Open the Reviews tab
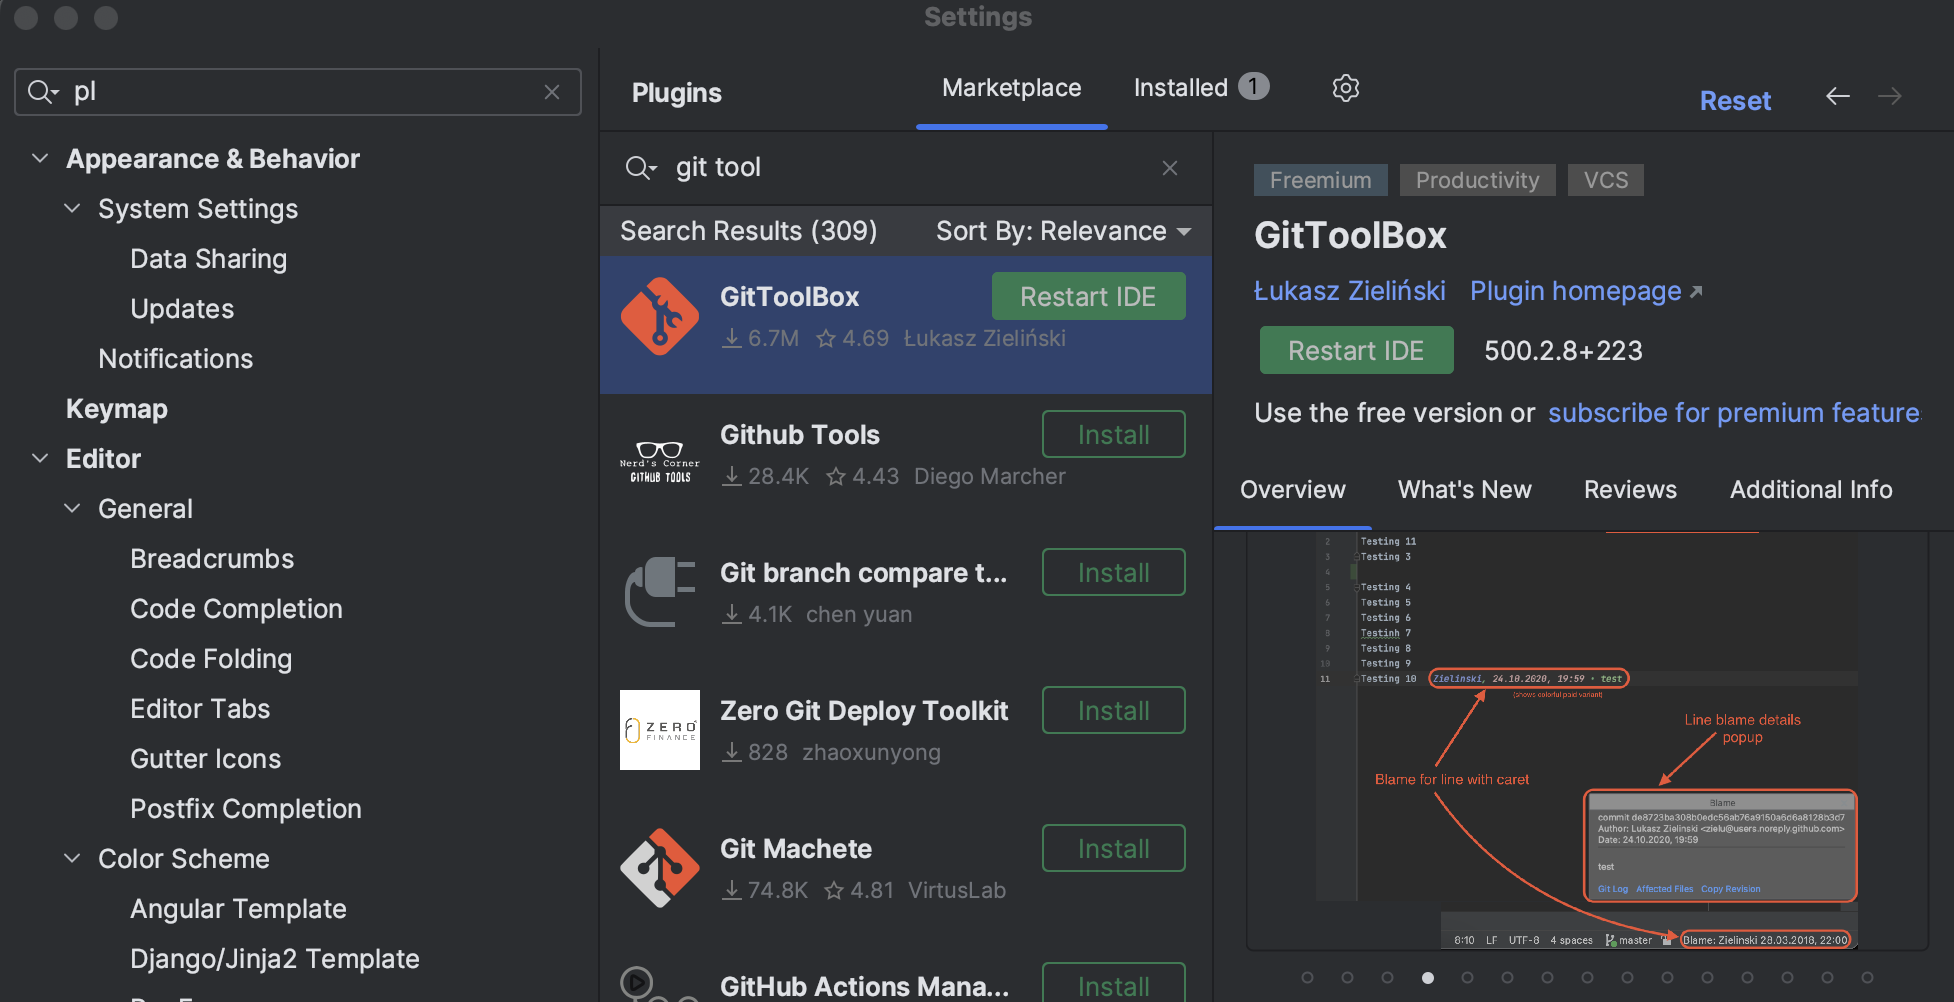 pos(1630,490)
